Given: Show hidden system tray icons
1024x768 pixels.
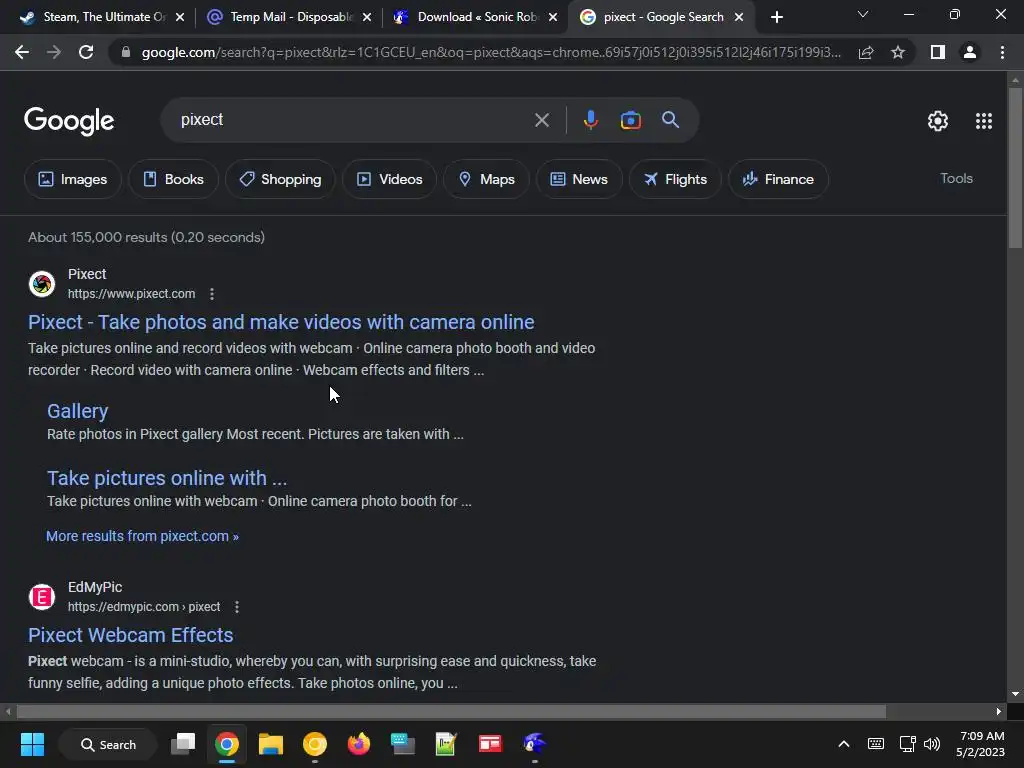Looking at the screenshot, I should 844,744.
